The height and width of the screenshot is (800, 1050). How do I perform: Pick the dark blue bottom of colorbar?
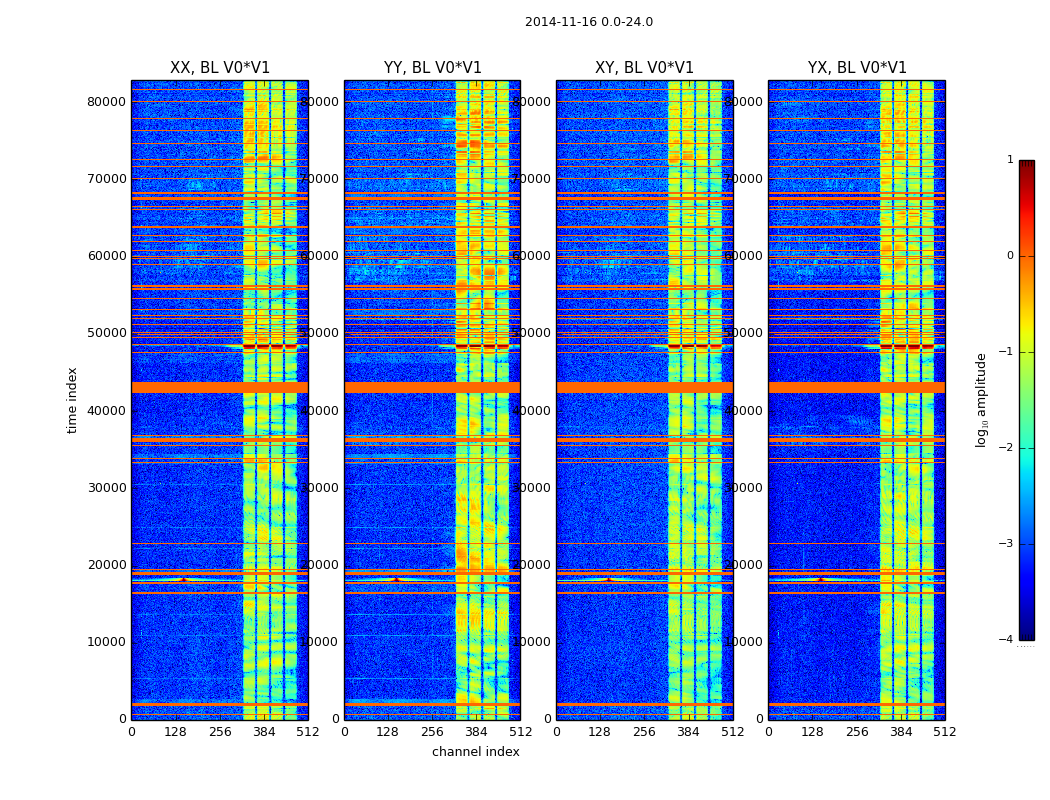(x=1026, y=634)
